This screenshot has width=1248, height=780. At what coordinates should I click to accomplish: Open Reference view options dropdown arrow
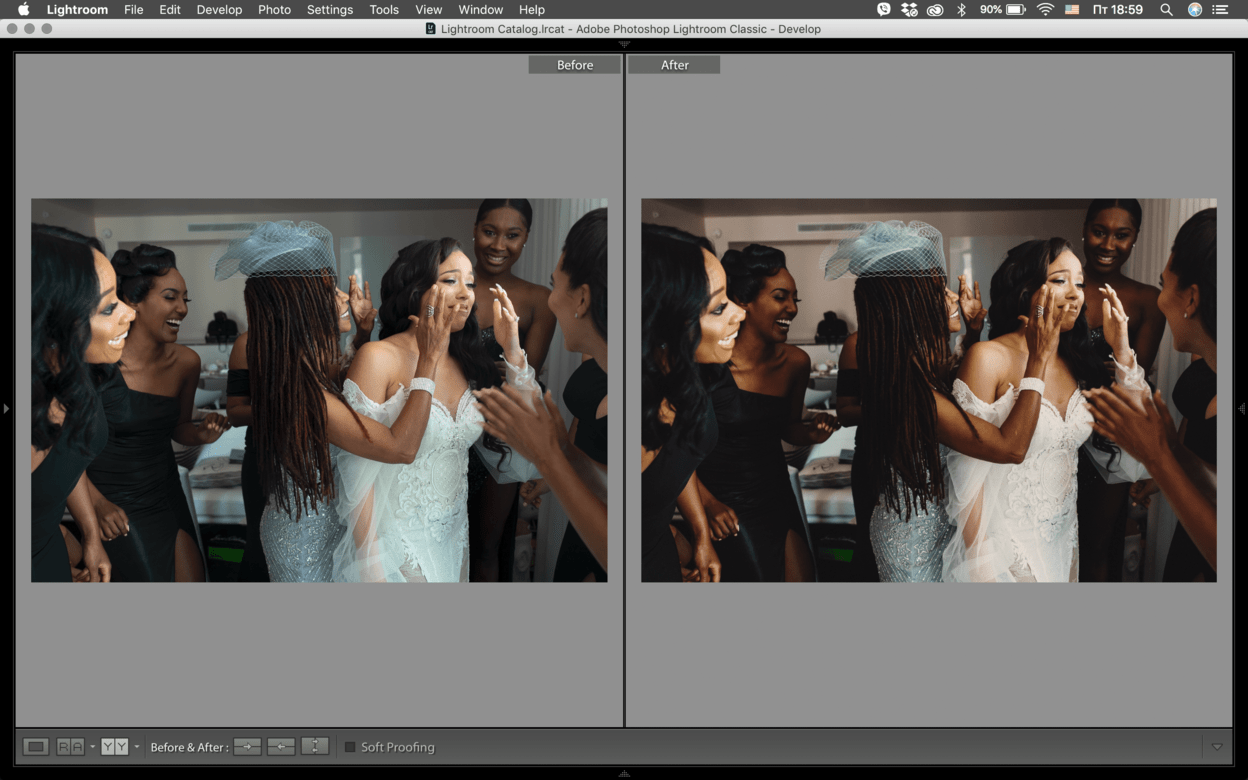92,747
